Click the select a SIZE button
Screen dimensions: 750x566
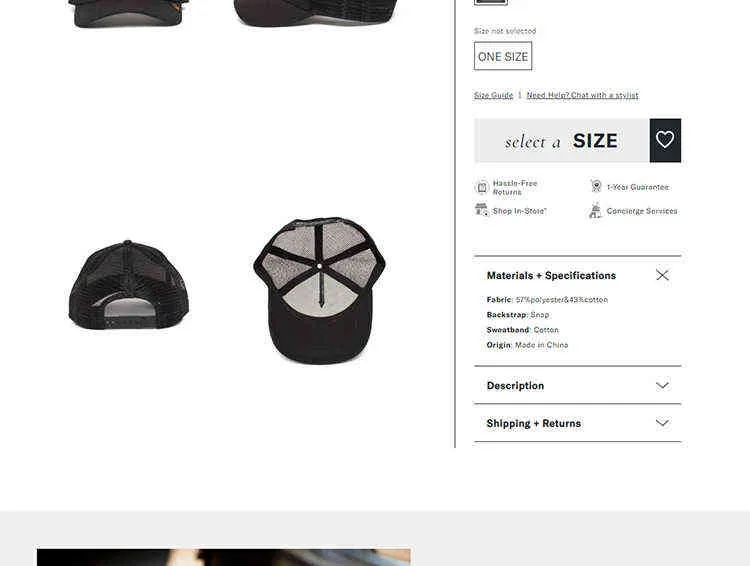point(562,141)
